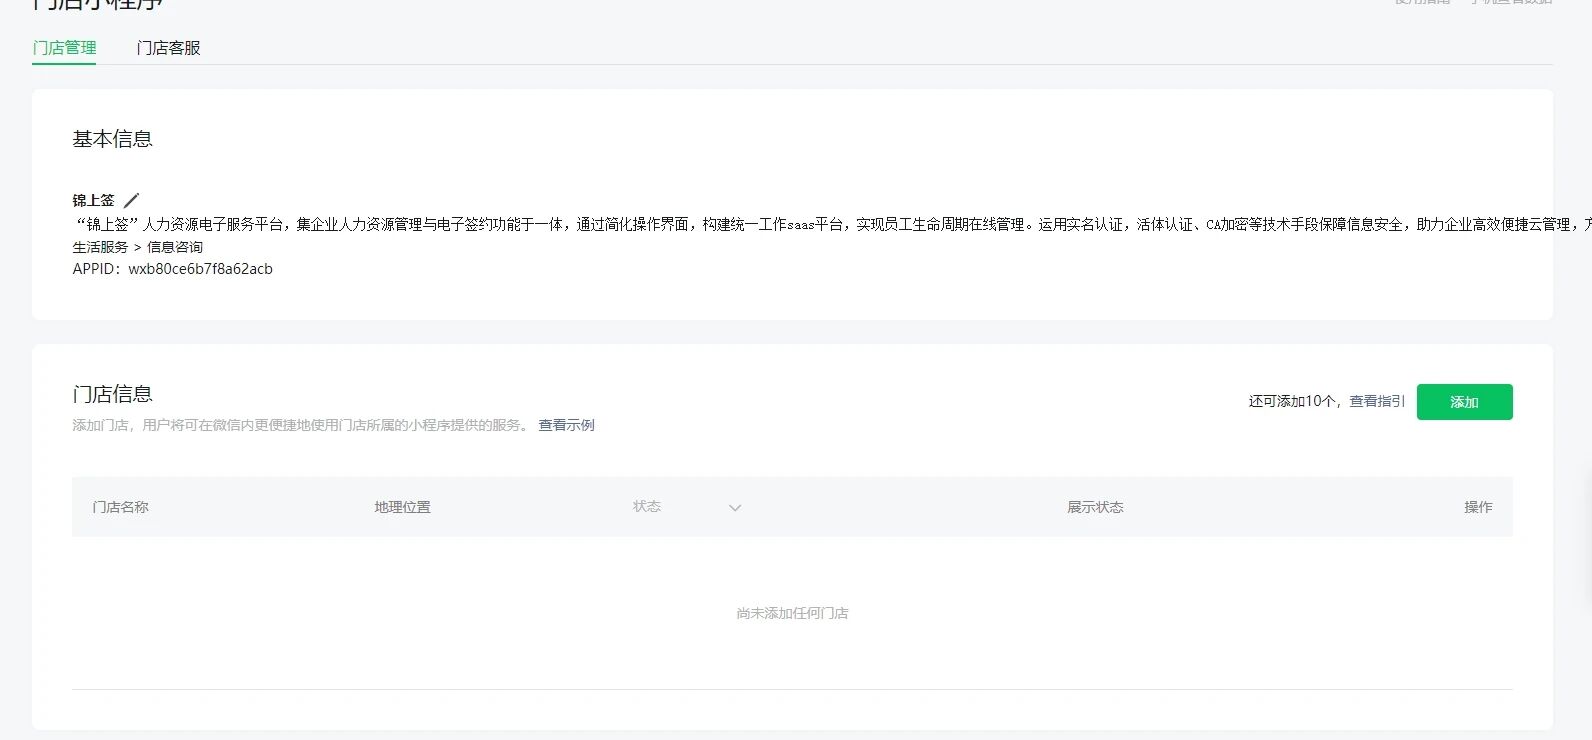Select the 操作 column header

(x=1478, y=507)
